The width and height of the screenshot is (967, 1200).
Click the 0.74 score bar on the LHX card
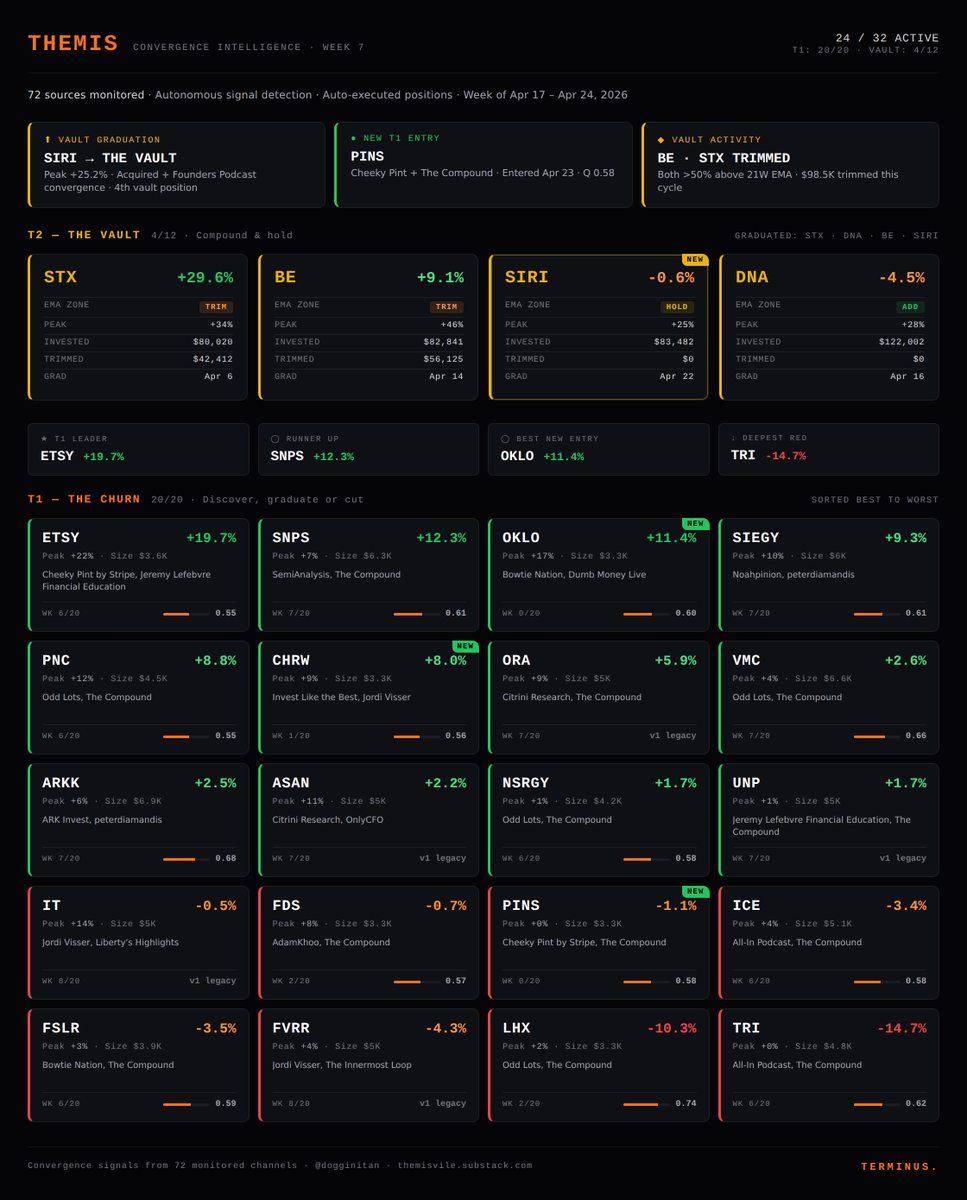point(647,1104)
